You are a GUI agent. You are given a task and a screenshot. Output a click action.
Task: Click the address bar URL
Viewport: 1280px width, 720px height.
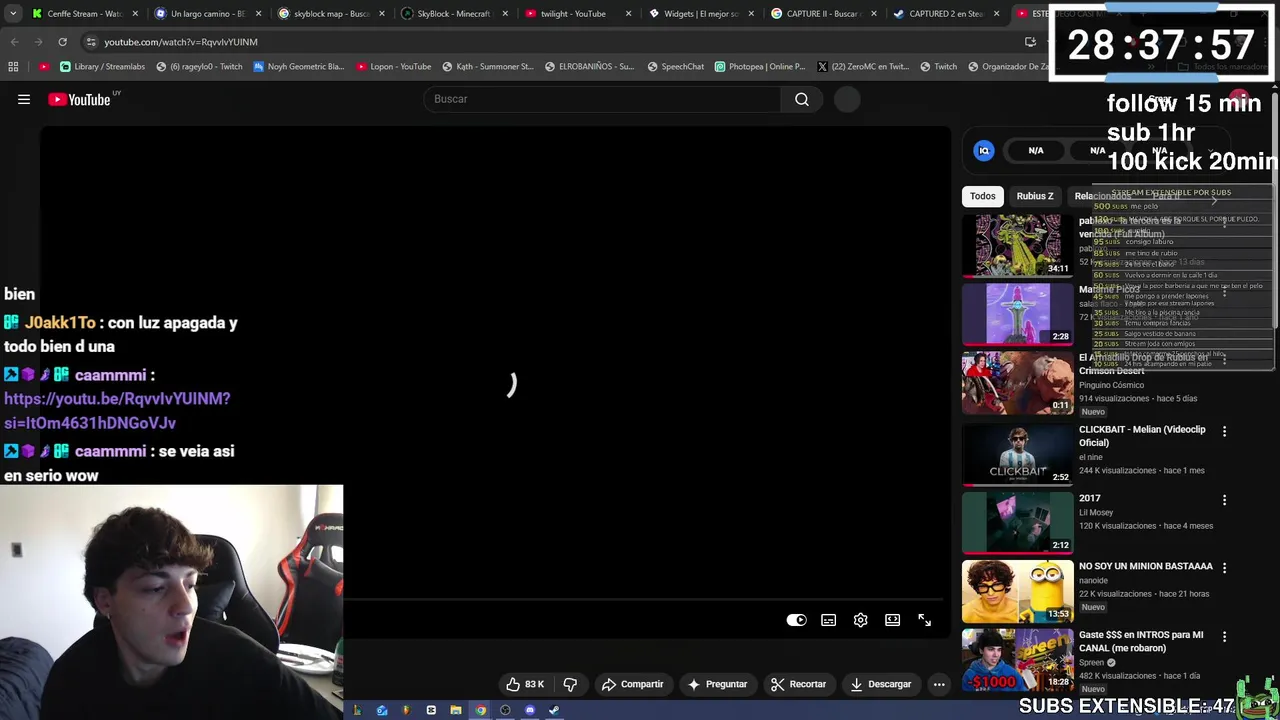pos(181,42)
